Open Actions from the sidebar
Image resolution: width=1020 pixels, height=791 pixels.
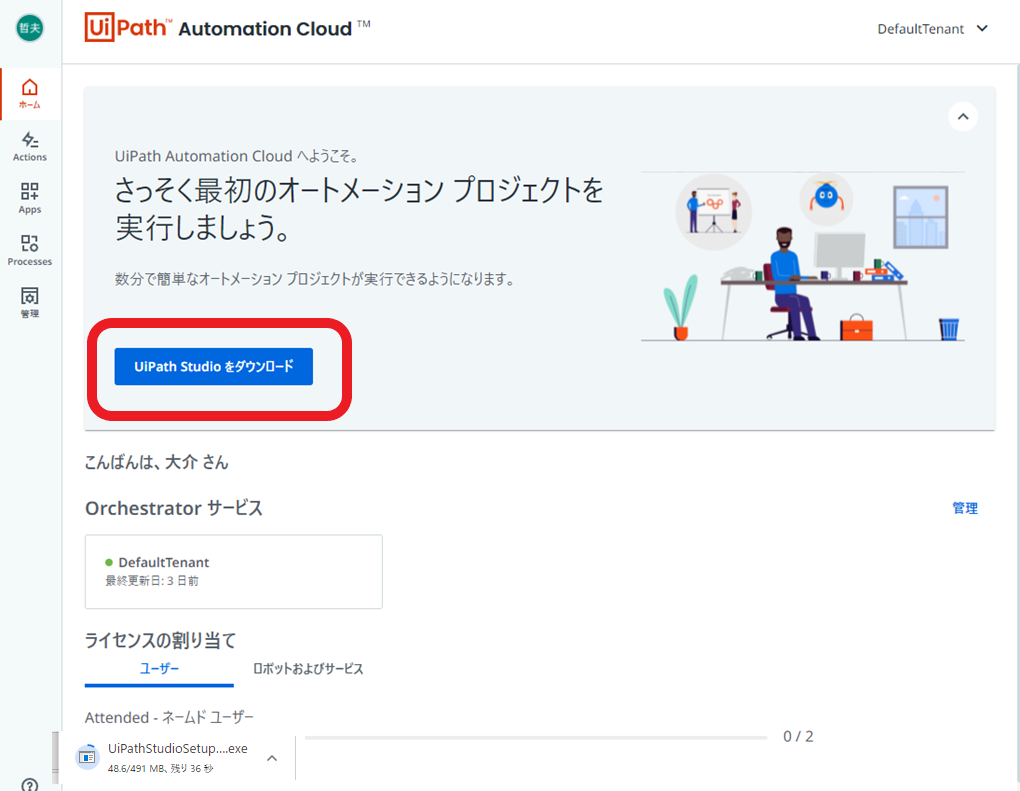tap(30, 146)
